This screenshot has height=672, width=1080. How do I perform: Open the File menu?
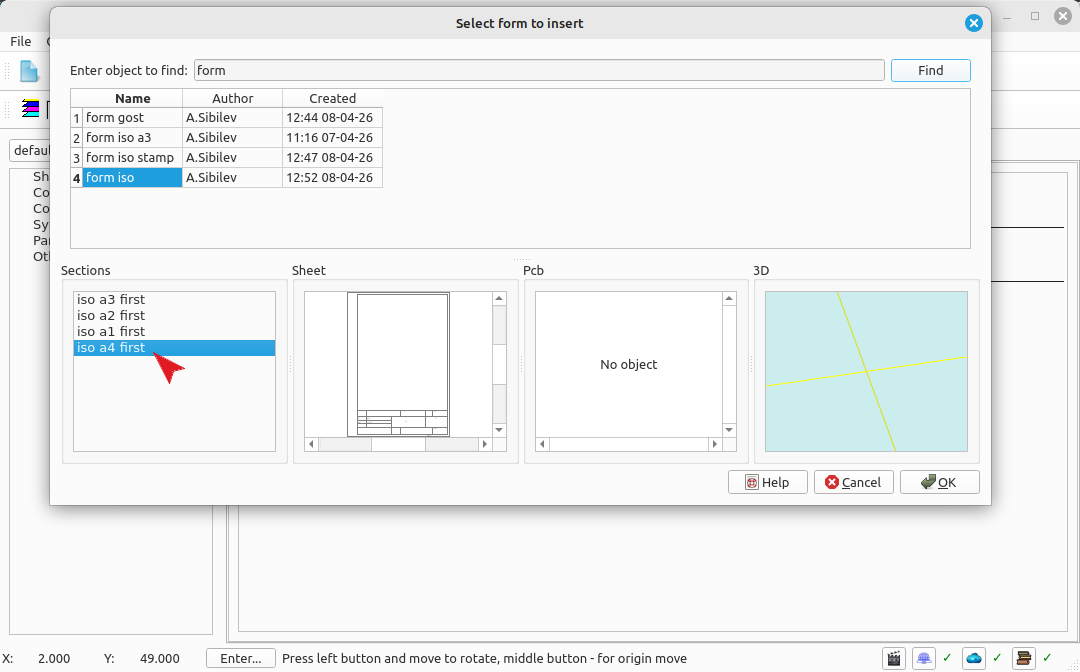21,41
